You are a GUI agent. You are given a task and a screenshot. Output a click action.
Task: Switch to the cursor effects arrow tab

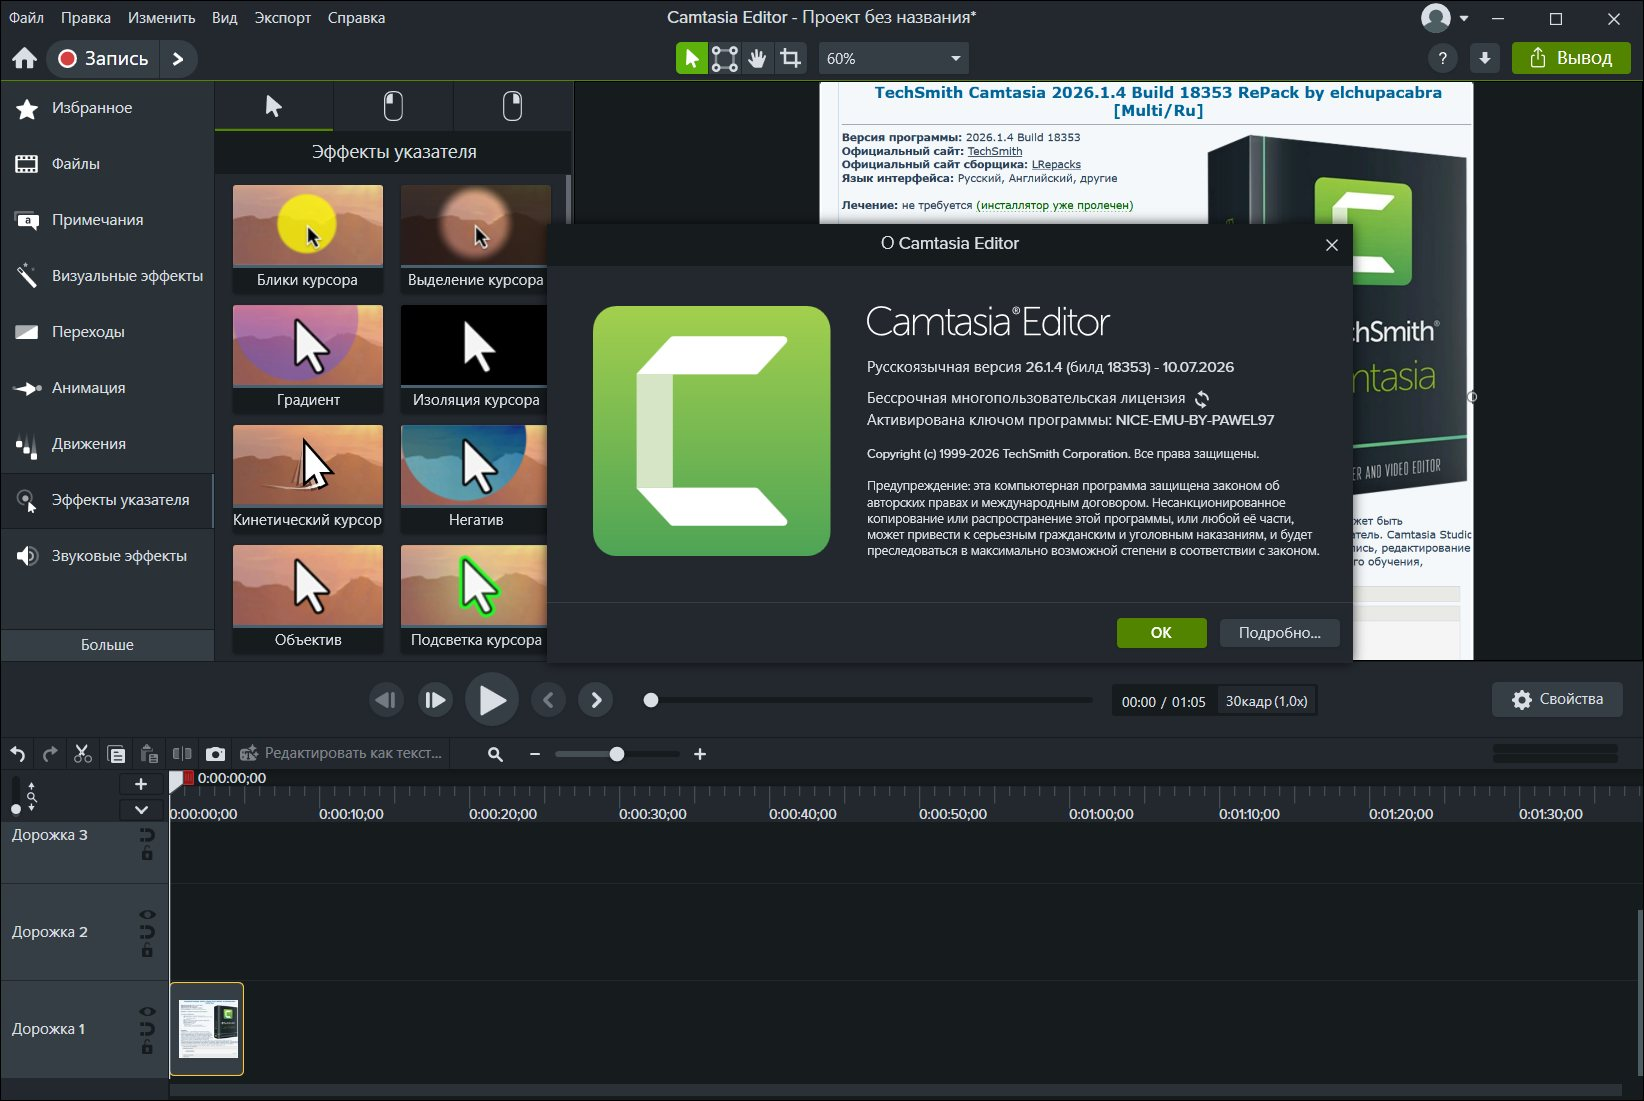(274, 106)
